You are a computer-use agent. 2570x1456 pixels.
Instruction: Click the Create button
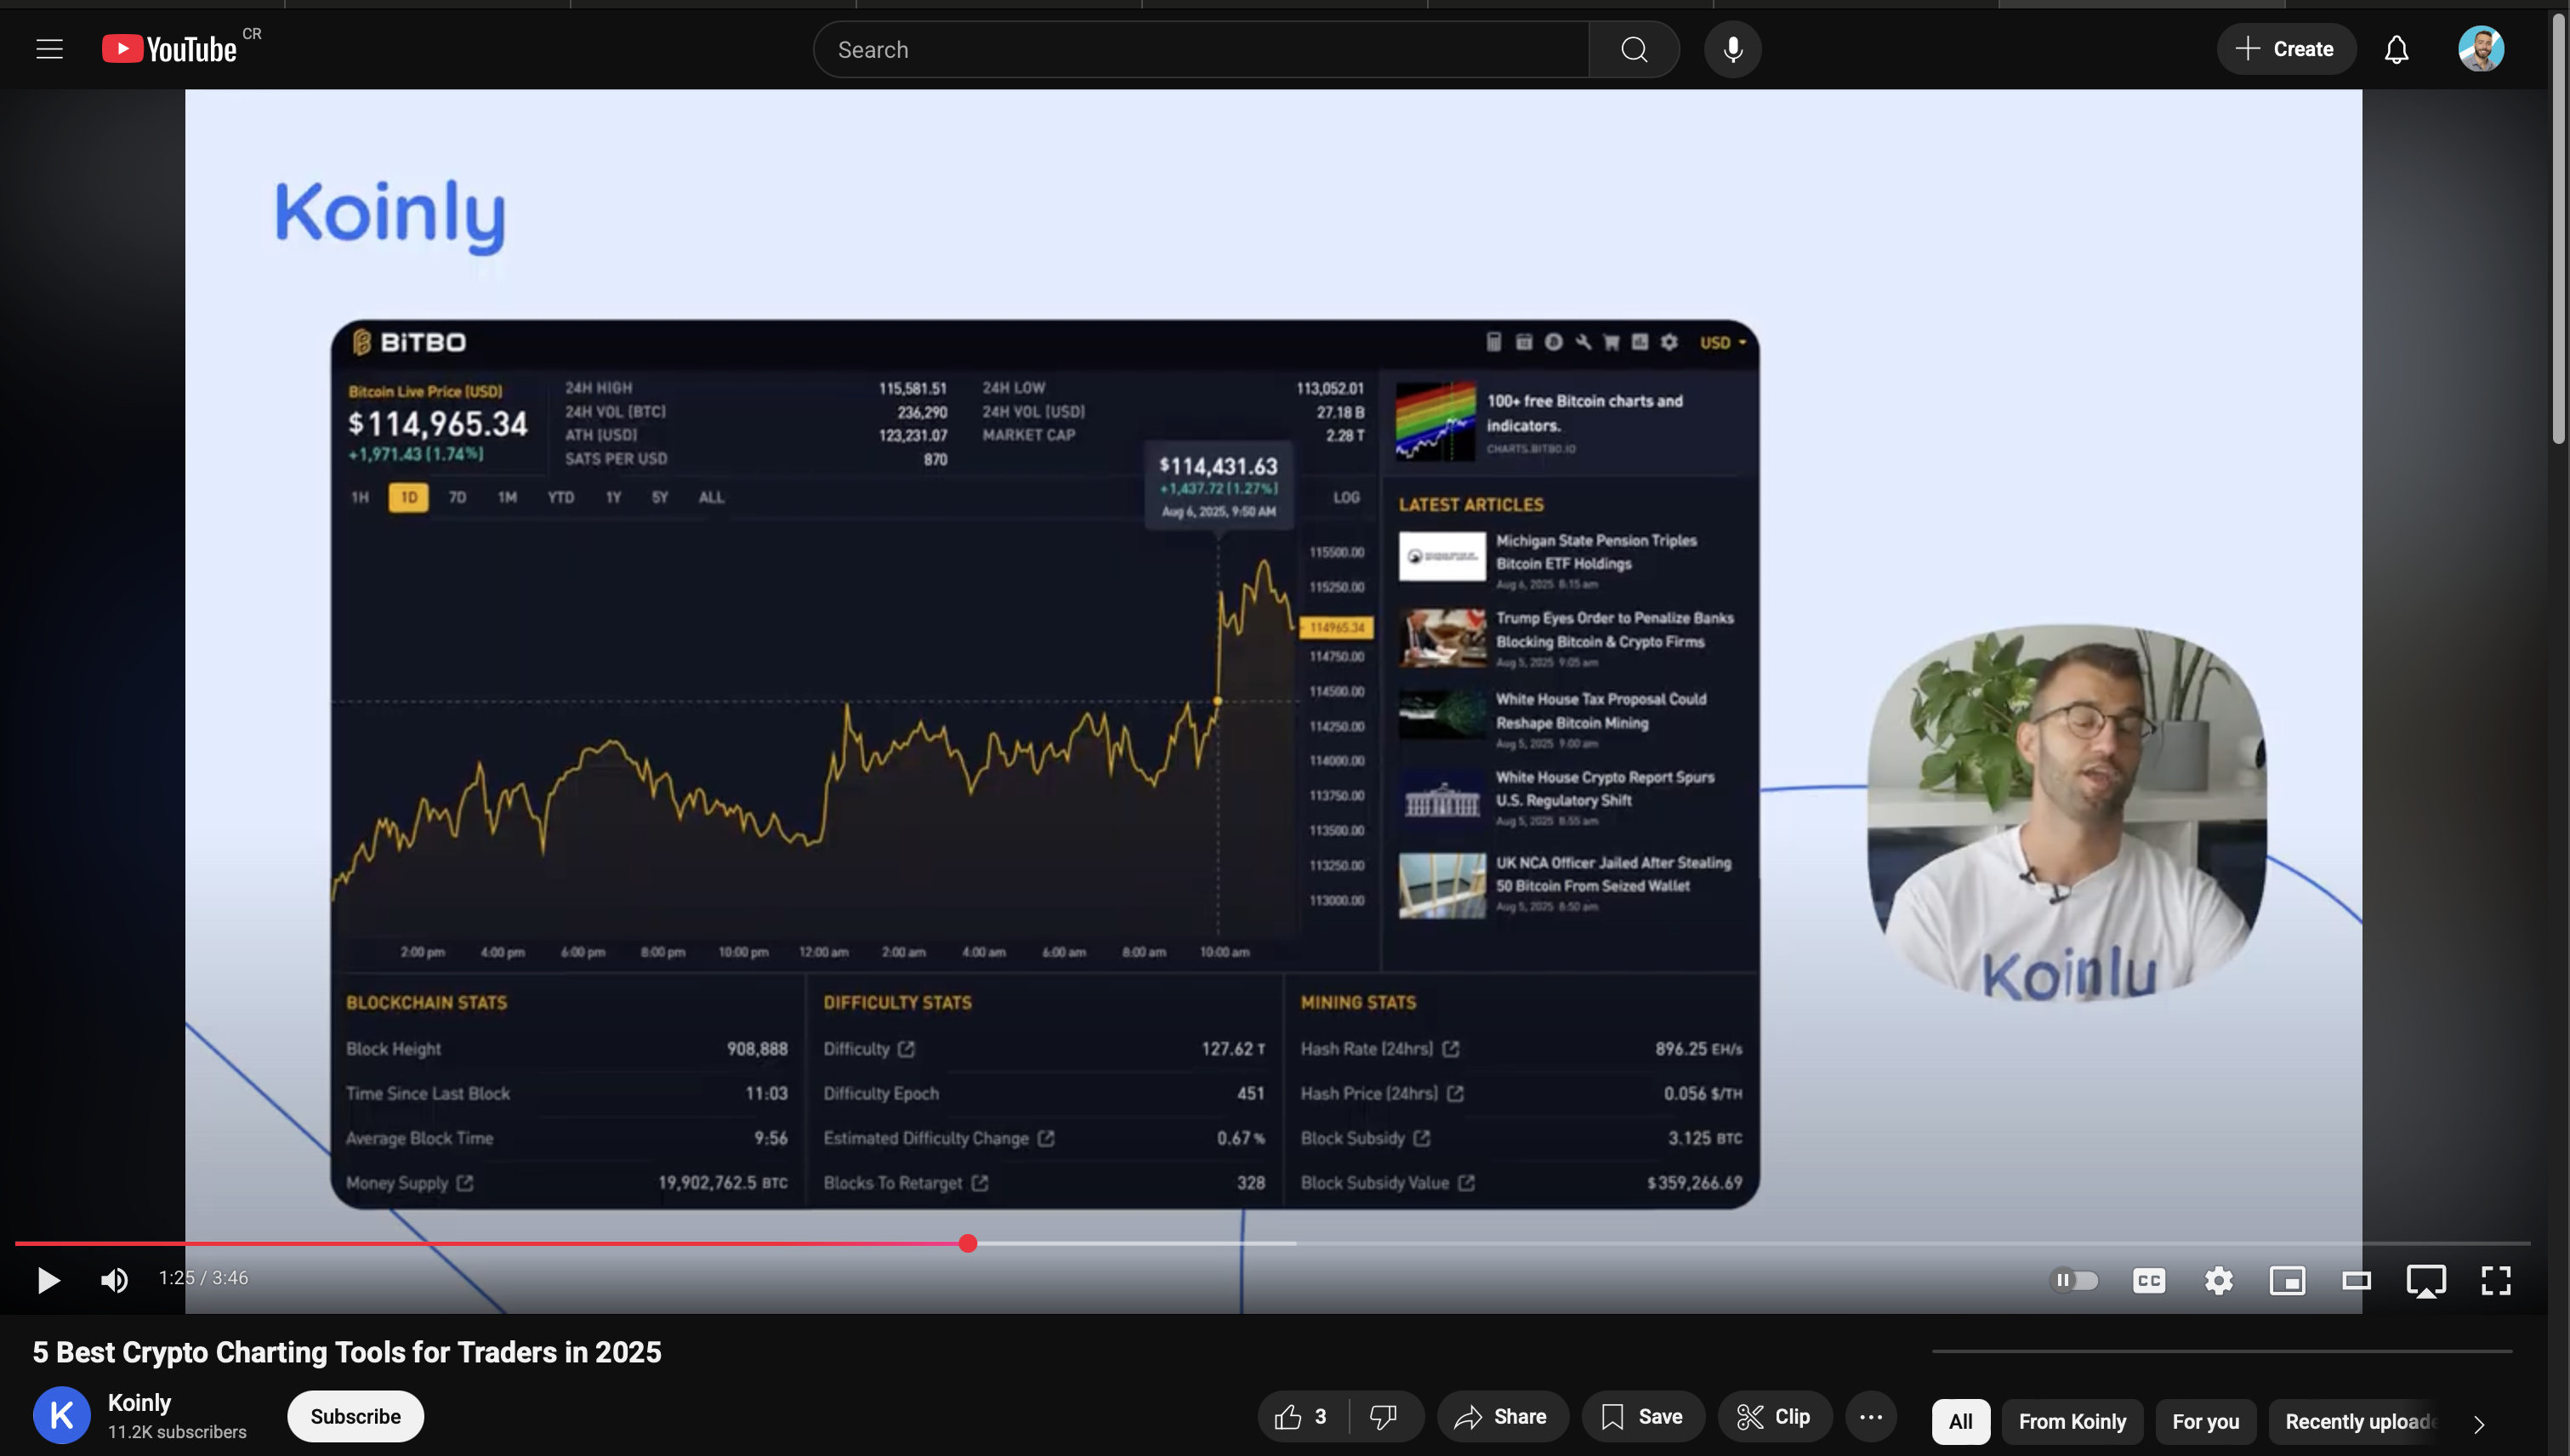pyautogui.click(x=2286, y=49)
